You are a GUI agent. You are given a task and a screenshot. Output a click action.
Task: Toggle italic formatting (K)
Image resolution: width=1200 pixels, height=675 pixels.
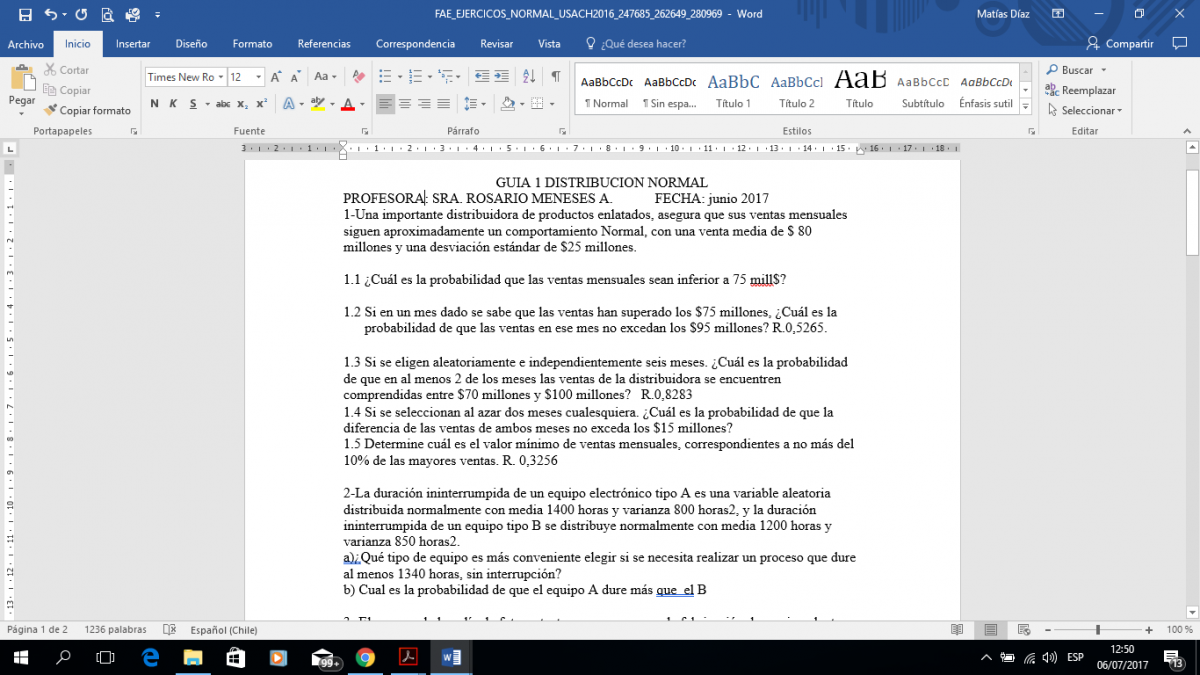174,104
